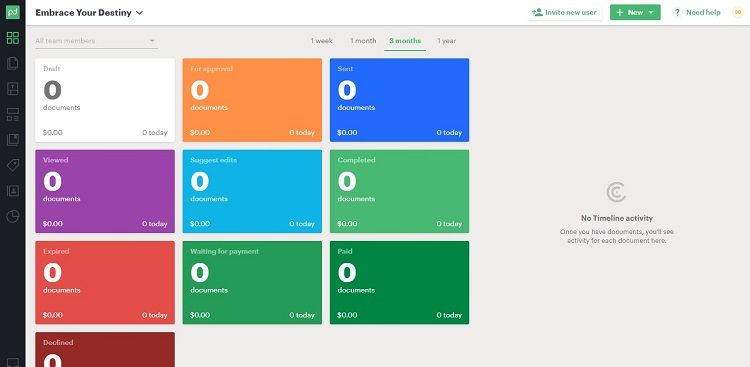750x367 pixels.
Task: Select the 1 month tab
Action: [363, 41]
